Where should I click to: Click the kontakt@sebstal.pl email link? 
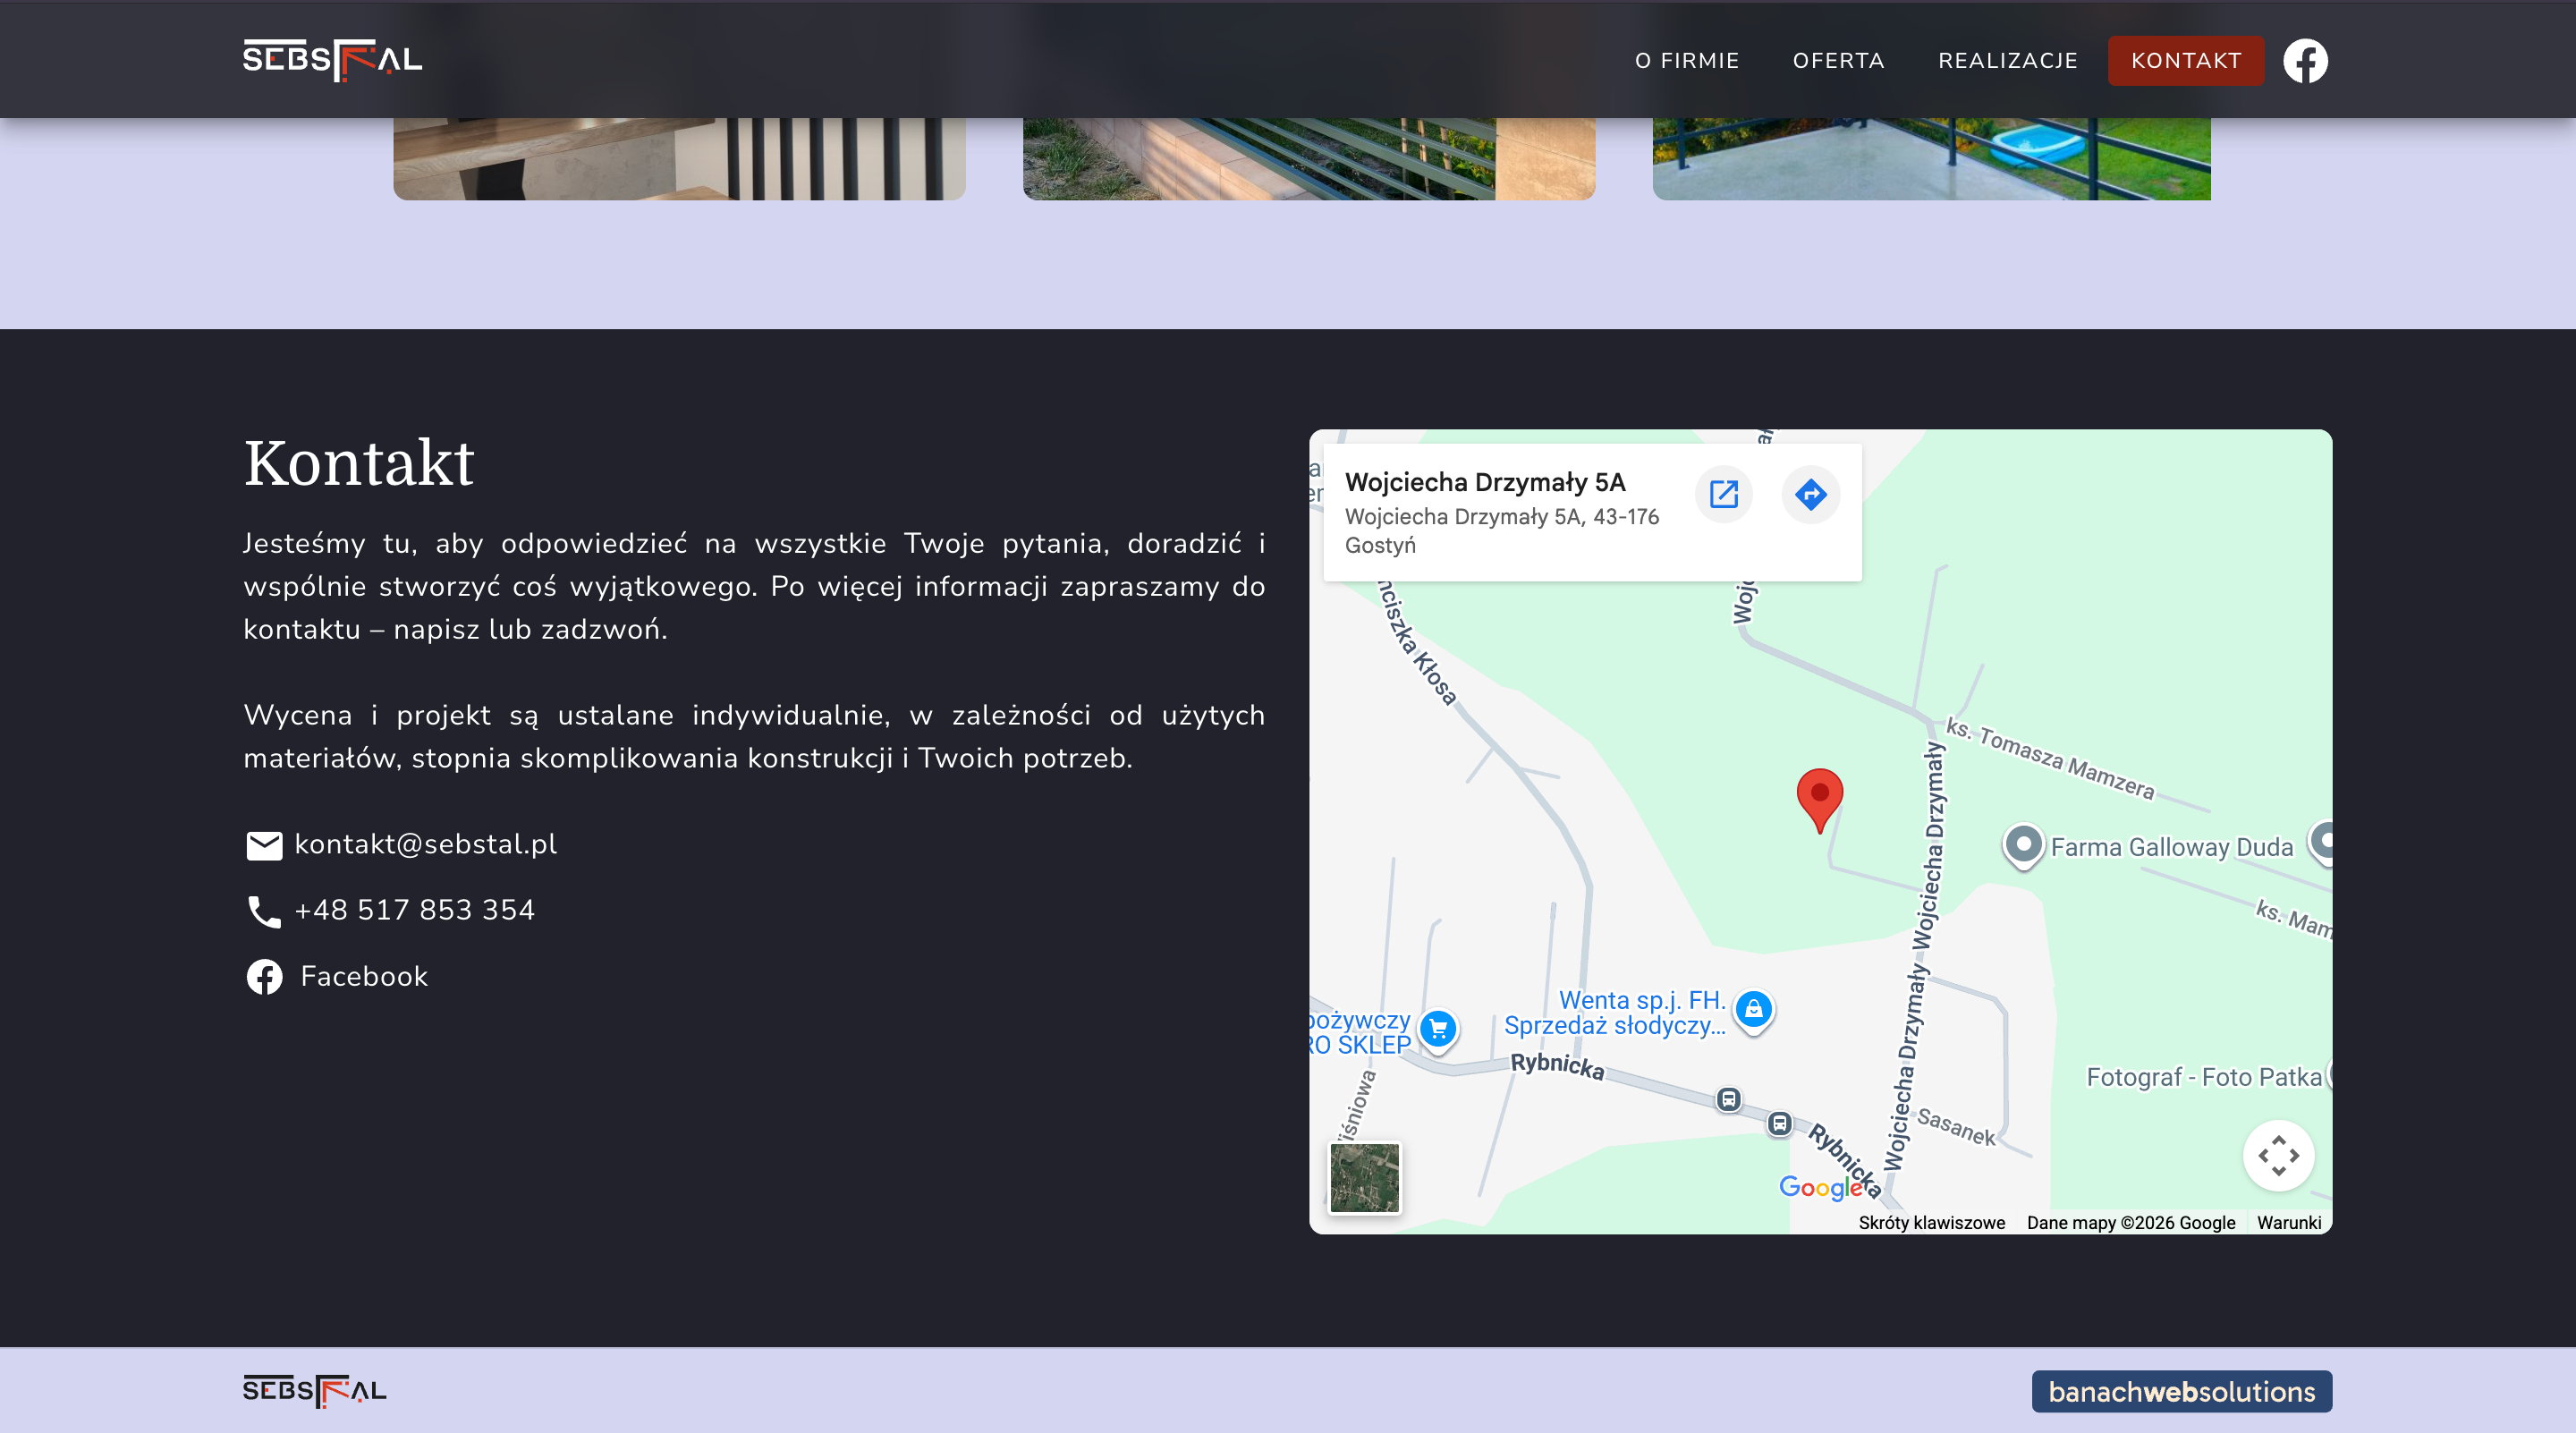426,845
